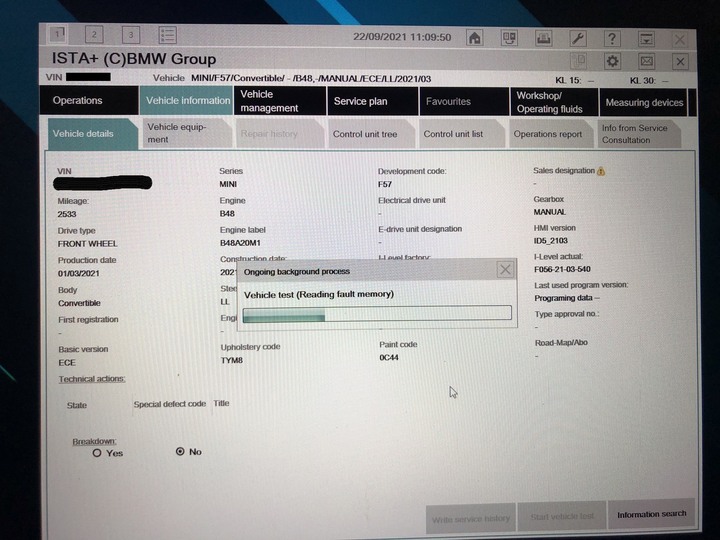Click the Information search button

651,514
